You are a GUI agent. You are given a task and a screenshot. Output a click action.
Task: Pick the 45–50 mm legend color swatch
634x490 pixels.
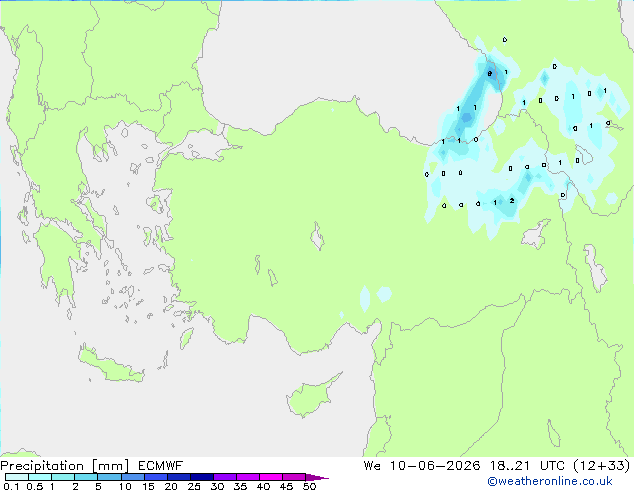pos(294,477)
